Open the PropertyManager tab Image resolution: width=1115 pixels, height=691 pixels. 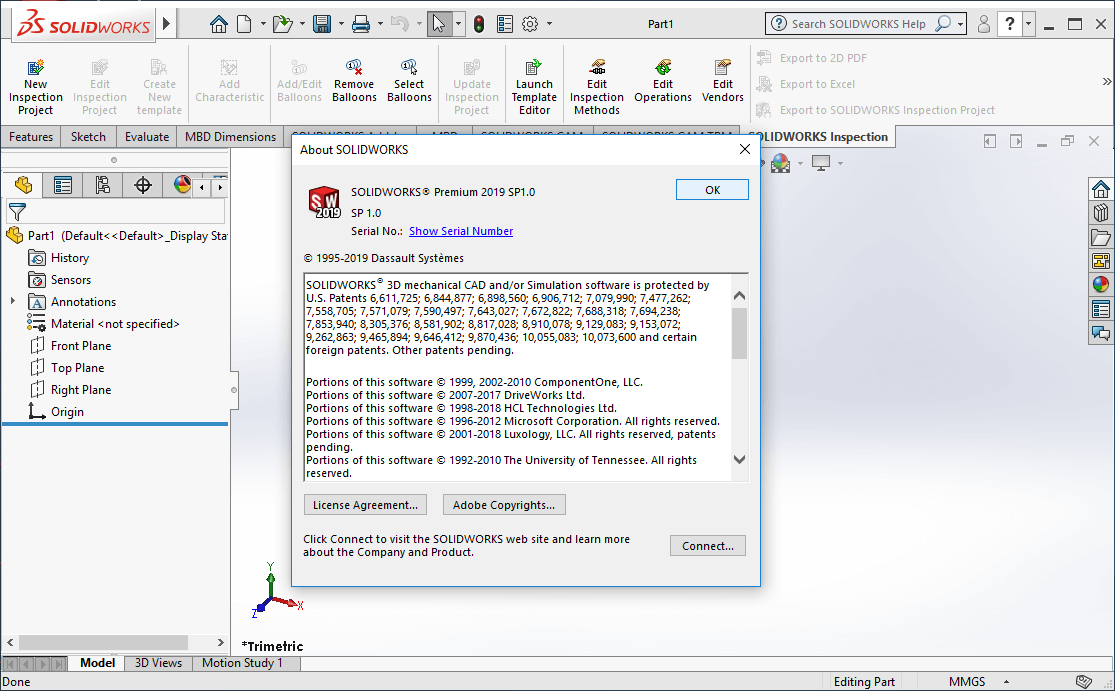(63, 186)
